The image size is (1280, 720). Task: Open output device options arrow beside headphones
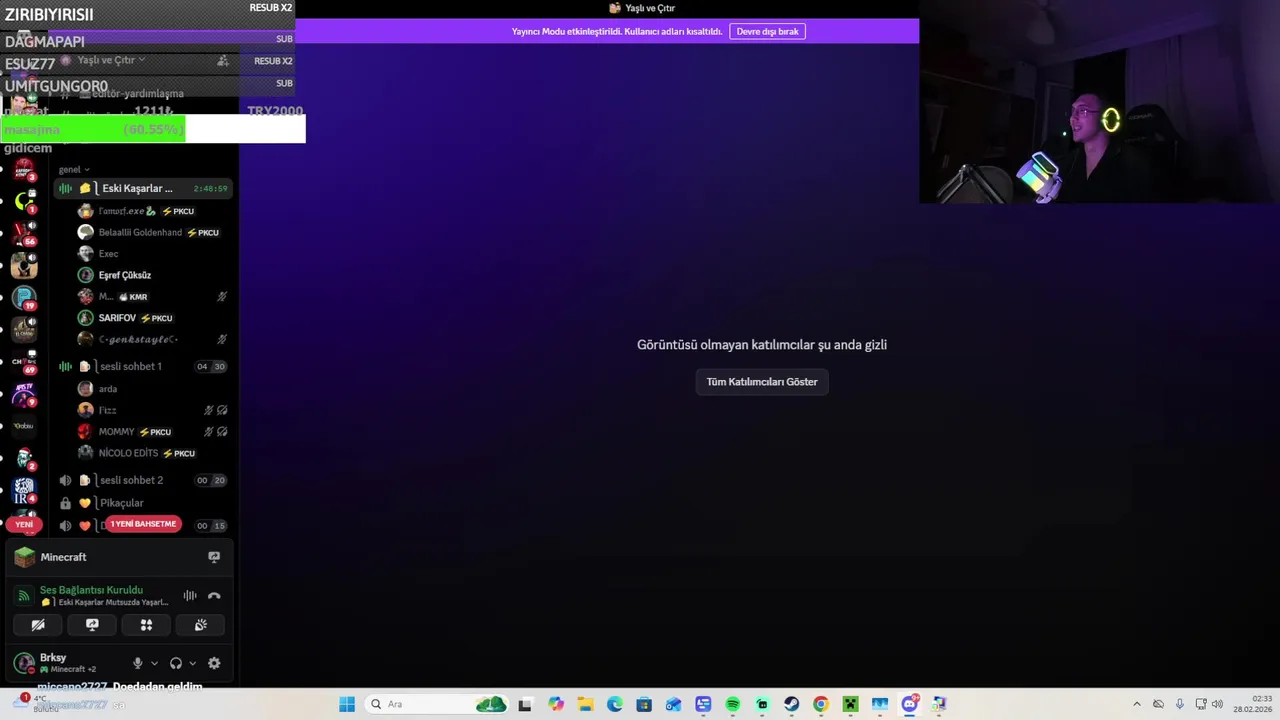(x=192, y=663)
